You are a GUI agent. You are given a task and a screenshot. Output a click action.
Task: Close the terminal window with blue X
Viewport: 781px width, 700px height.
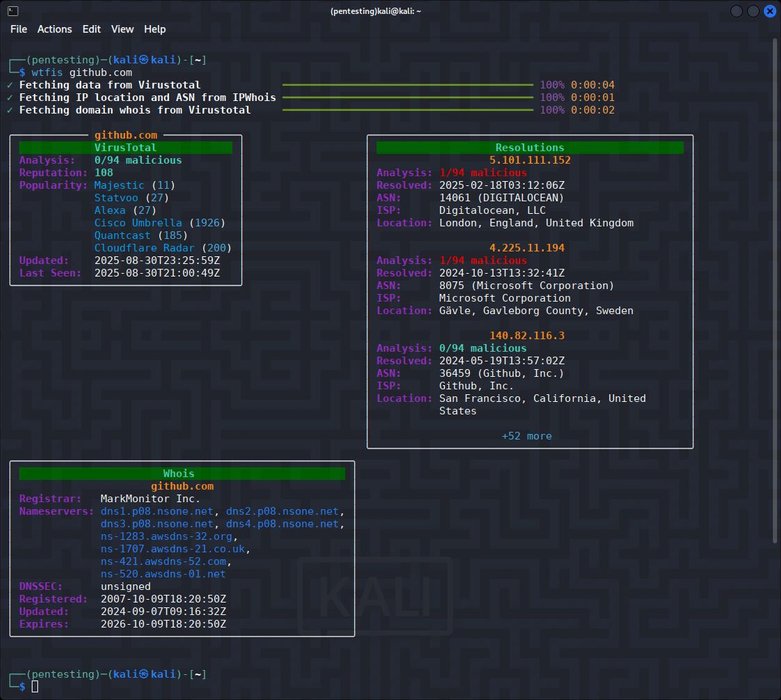click(x=770, y=11)
